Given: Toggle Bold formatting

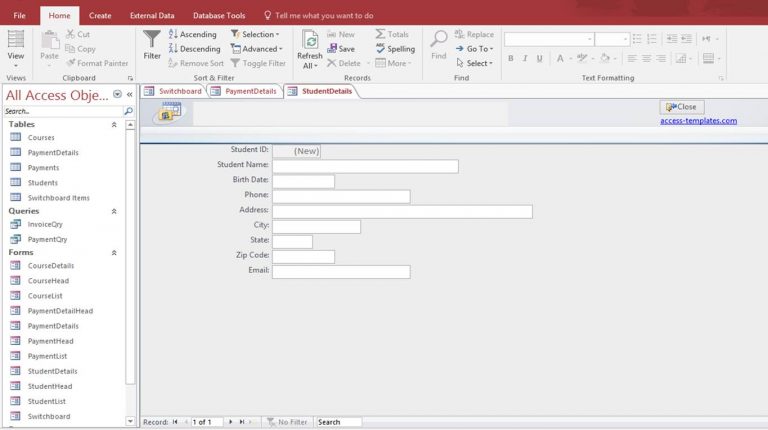Looking at the screenshot, I should [x=511, y=59].
